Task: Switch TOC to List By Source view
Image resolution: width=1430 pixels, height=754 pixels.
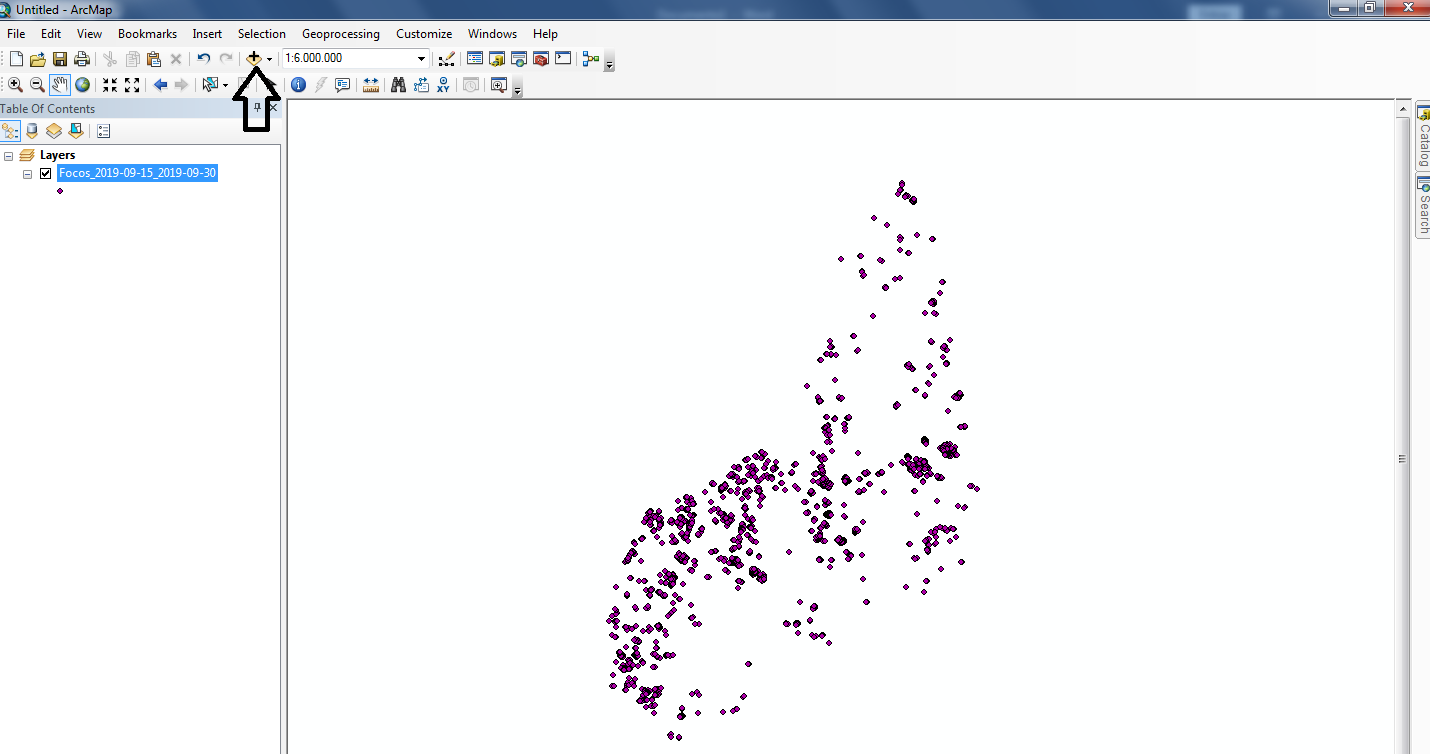Action: [32, 130]
